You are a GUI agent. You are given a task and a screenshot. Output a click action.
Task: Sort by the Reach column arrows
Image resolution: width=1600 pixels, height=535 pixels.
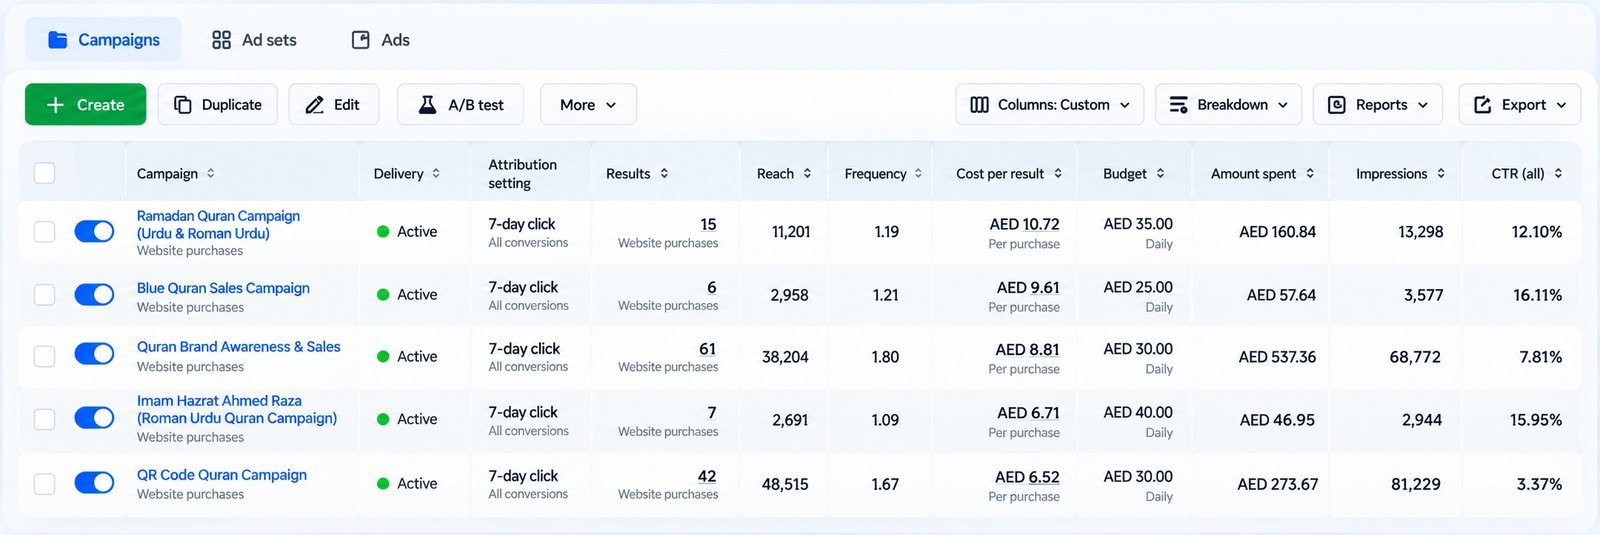click(x=807, y=173)
